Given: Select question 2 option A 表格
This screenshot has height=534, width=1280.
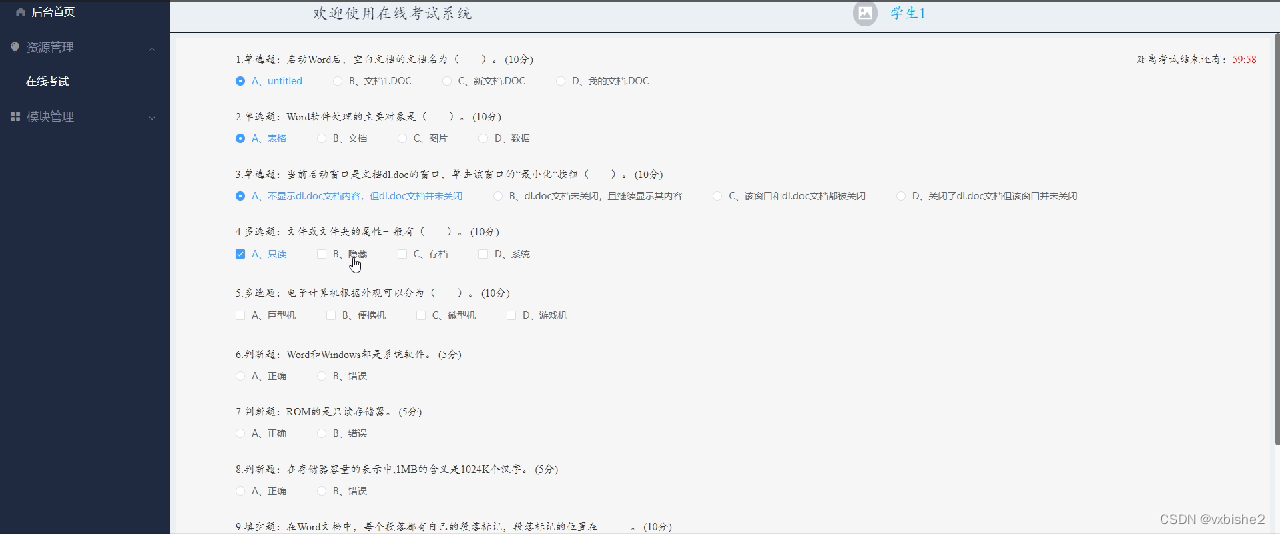Looking at the screenshot, I should [x=261, y=139].
